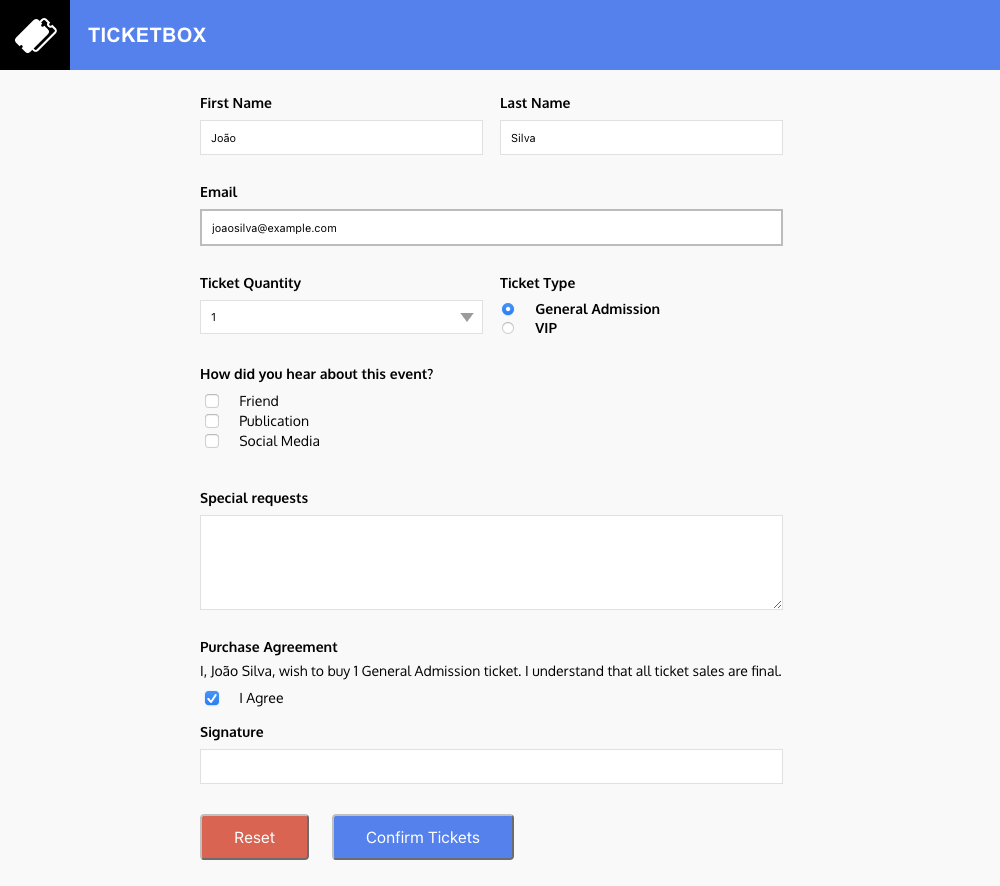Click the General Admission label text

(597, 310)
